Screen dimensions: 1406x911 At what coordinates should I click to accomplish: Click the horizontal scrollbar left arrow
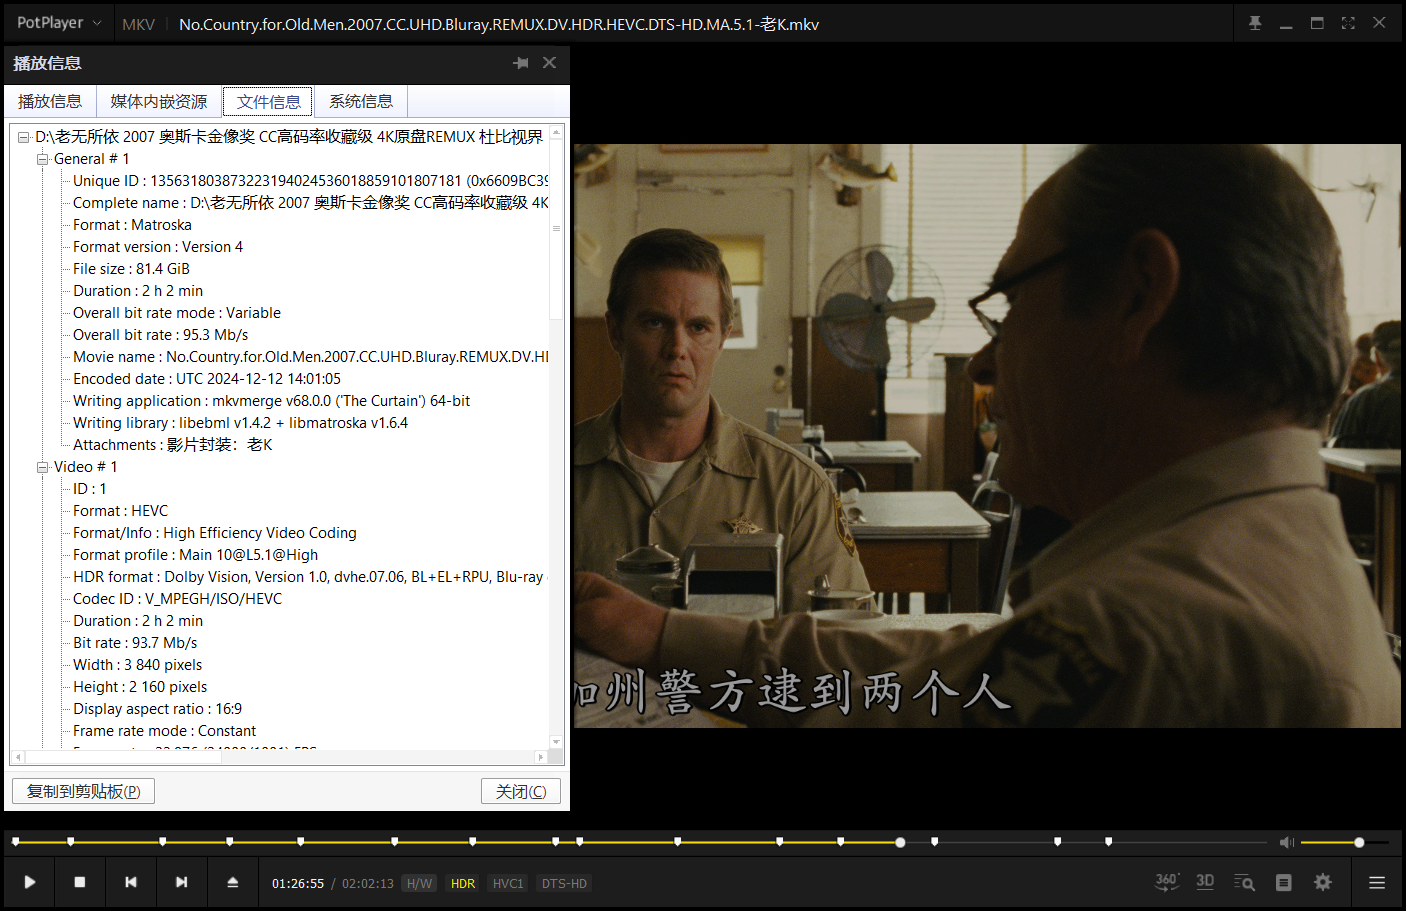tap(18, 757)
